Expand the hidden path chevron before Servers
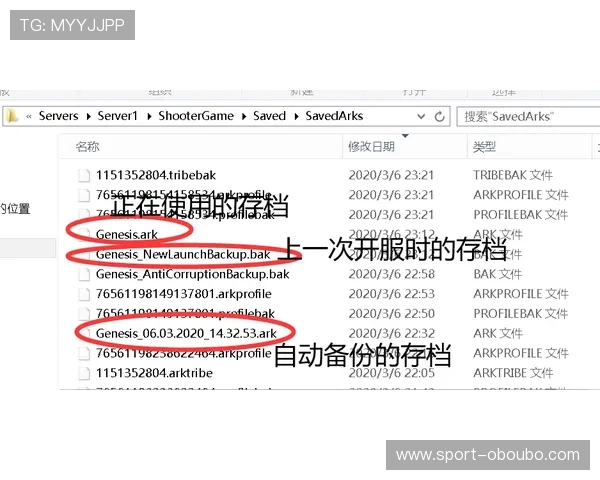The width and height of the screenshot is (600, 480). (29, 116)
